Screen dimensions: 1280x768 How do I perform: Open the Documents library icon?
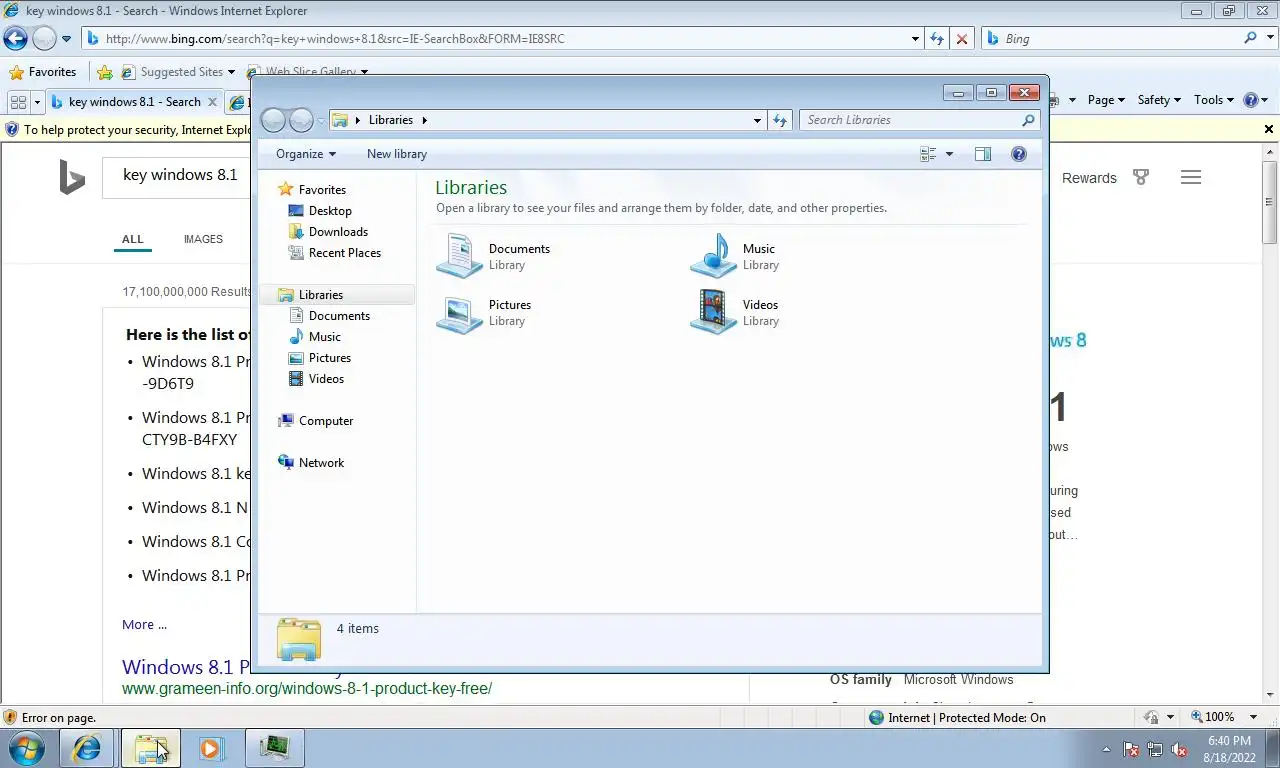(x=460, y=256)
